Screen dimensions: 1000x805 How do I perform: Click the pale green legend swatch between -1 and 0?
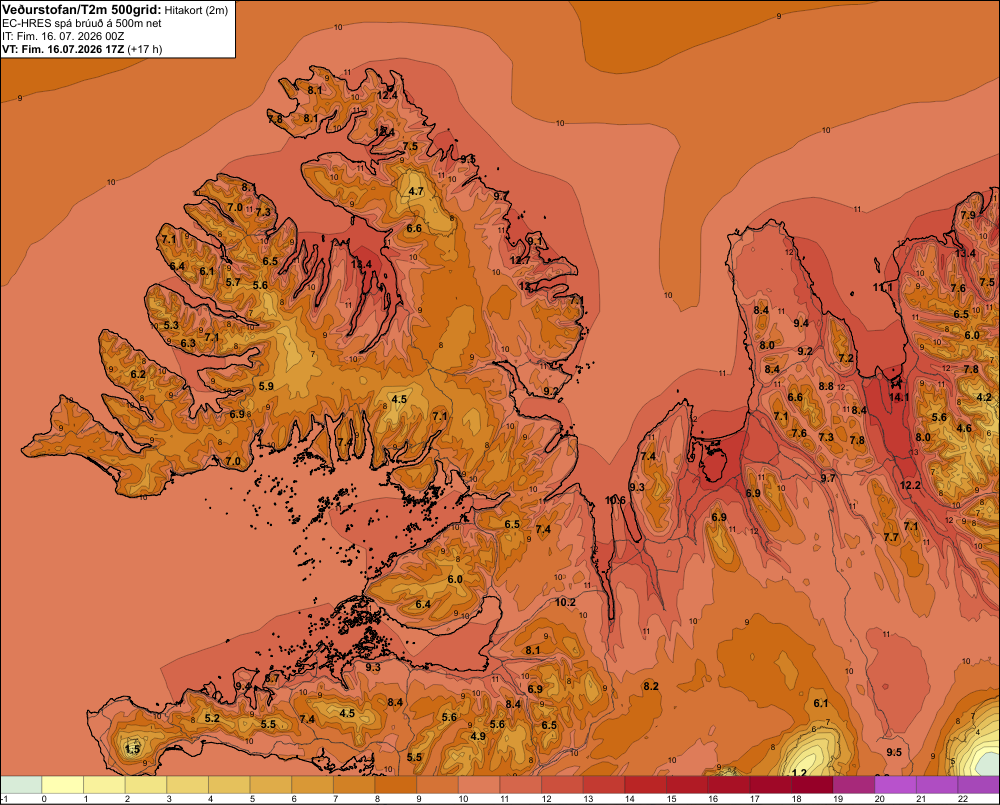(21, 785)
